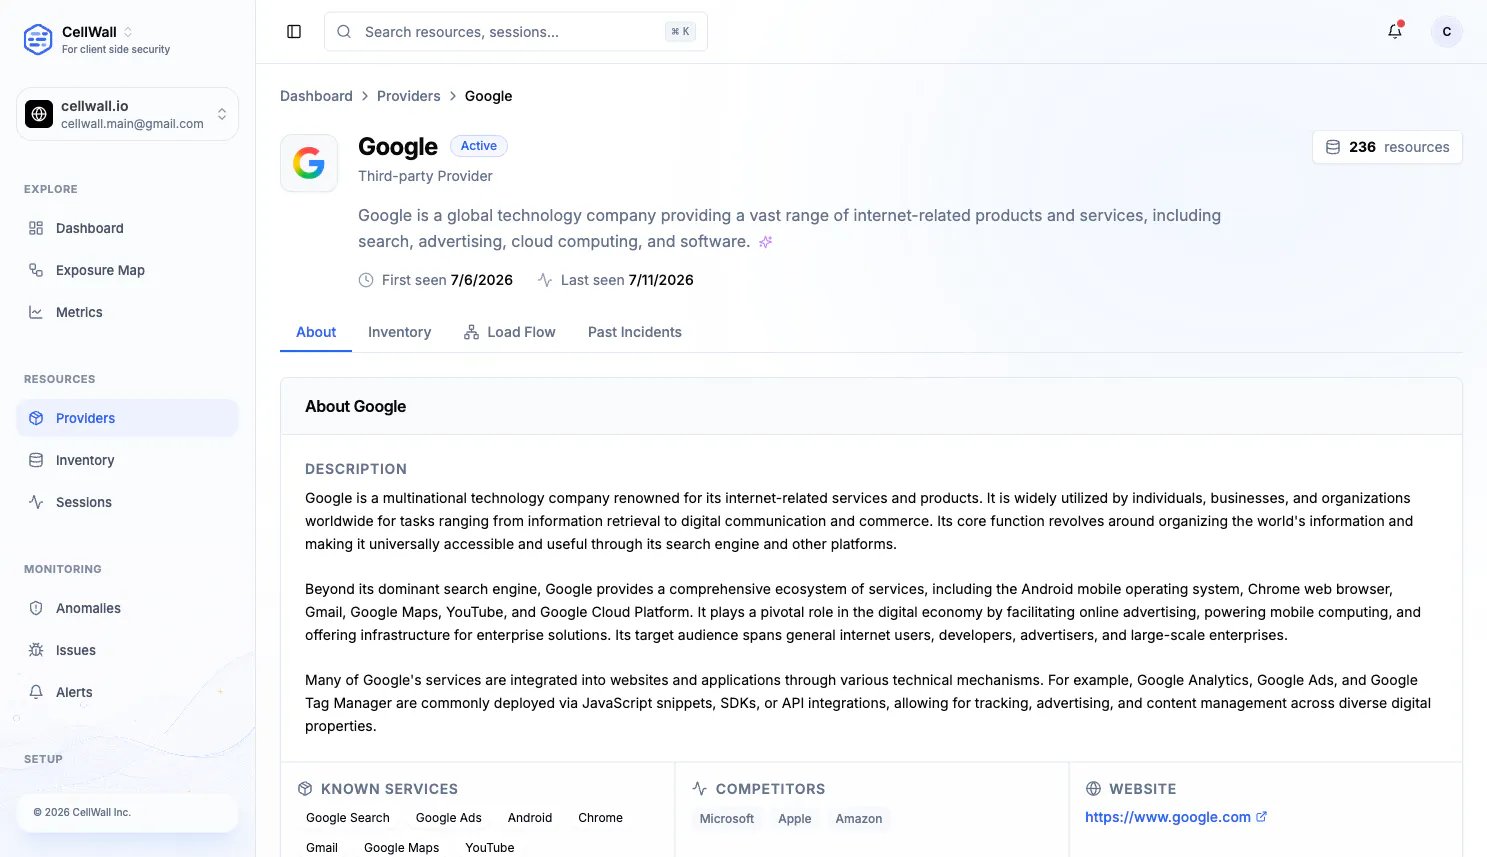Click the Competitors pulse icon
The width and height of the screenshot is (1487, 857).
tap(700, 789)
